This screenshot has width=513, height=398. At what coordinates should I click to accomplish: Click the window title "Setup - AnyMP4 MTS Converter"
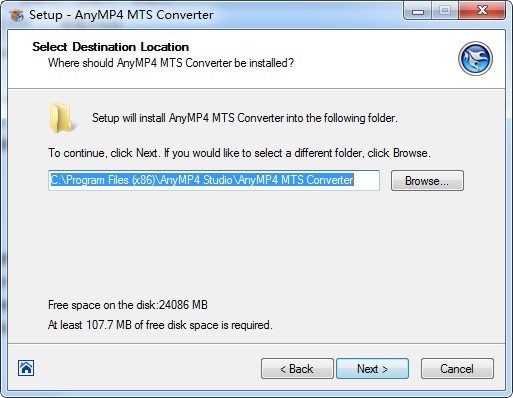(x=121, y=15)
